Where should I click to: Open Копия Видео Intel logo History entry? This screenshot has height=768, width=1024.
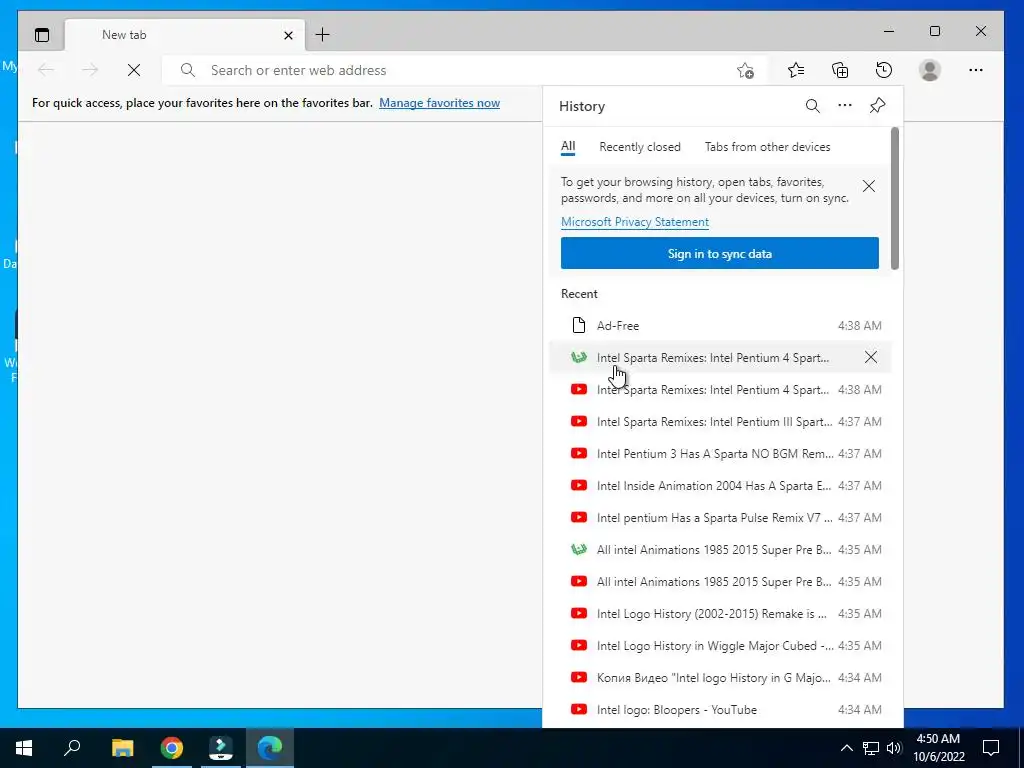720,677
